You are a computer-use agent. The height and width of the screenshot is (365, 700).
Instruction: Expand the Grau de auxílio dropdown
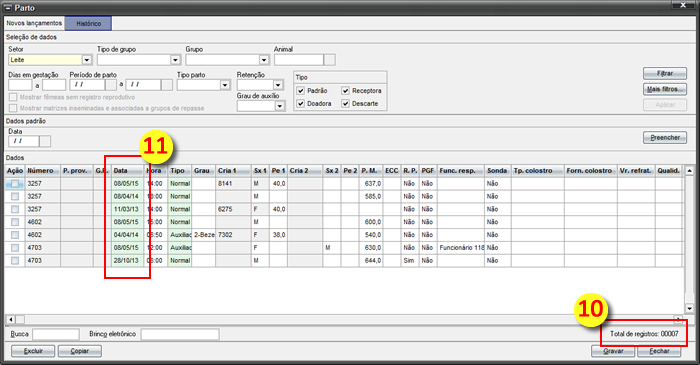[x=279, y=106]
